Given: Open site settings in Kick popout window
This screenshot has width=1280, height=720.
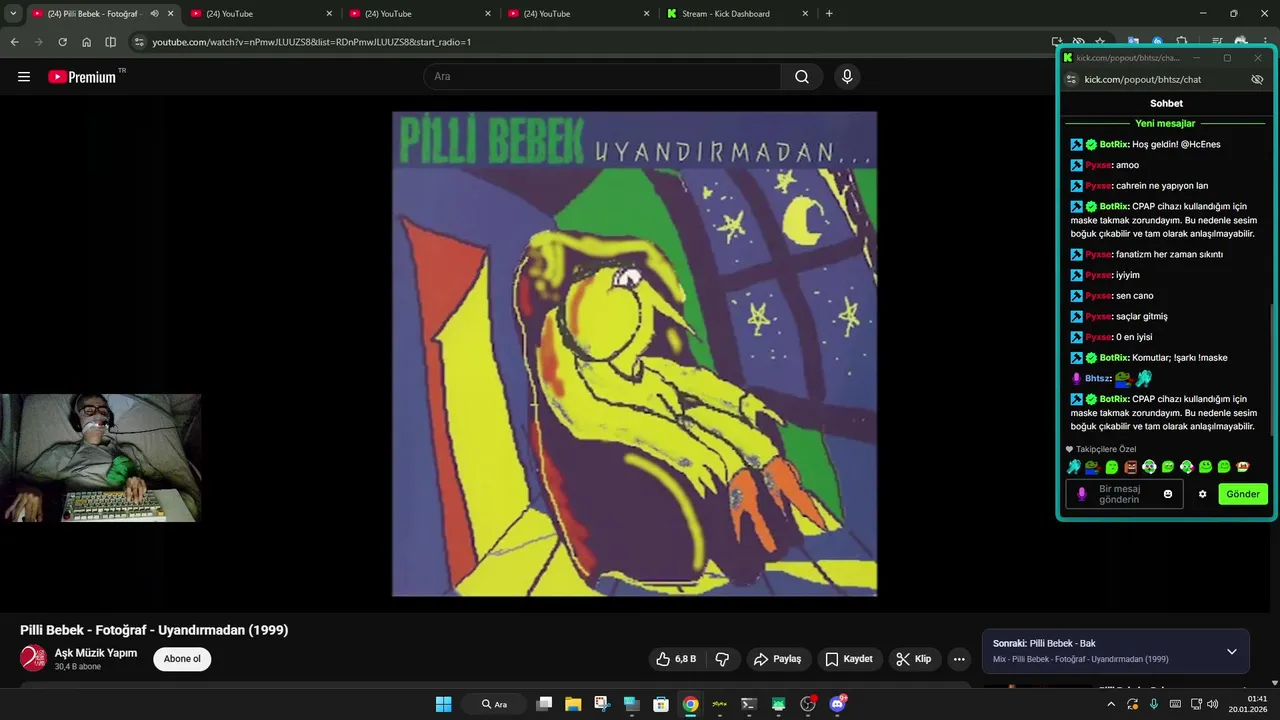Looking at the screenshot, I should (x=1071, y=79).
